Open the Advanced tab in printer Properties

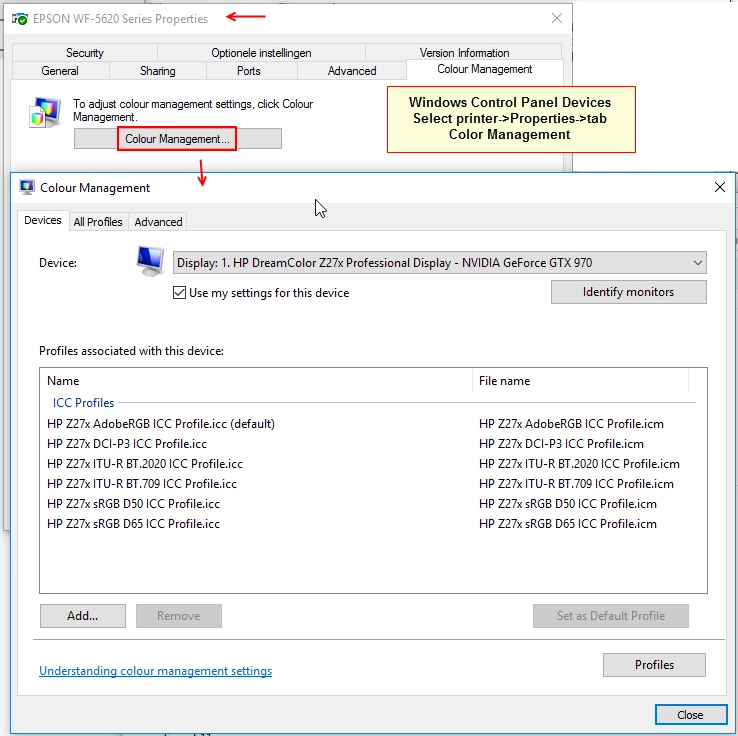click(x=352, y=71)
